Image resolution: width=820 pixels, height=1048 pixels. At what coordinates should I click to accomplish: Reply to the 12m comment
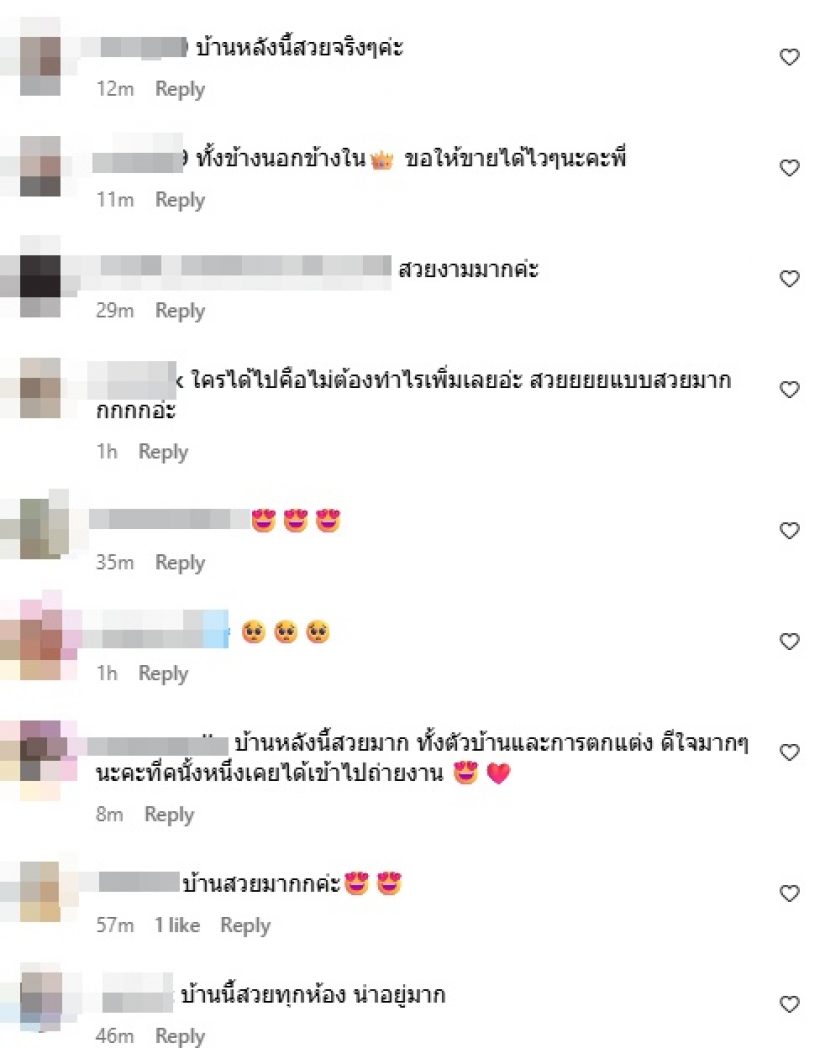(180, 89)
